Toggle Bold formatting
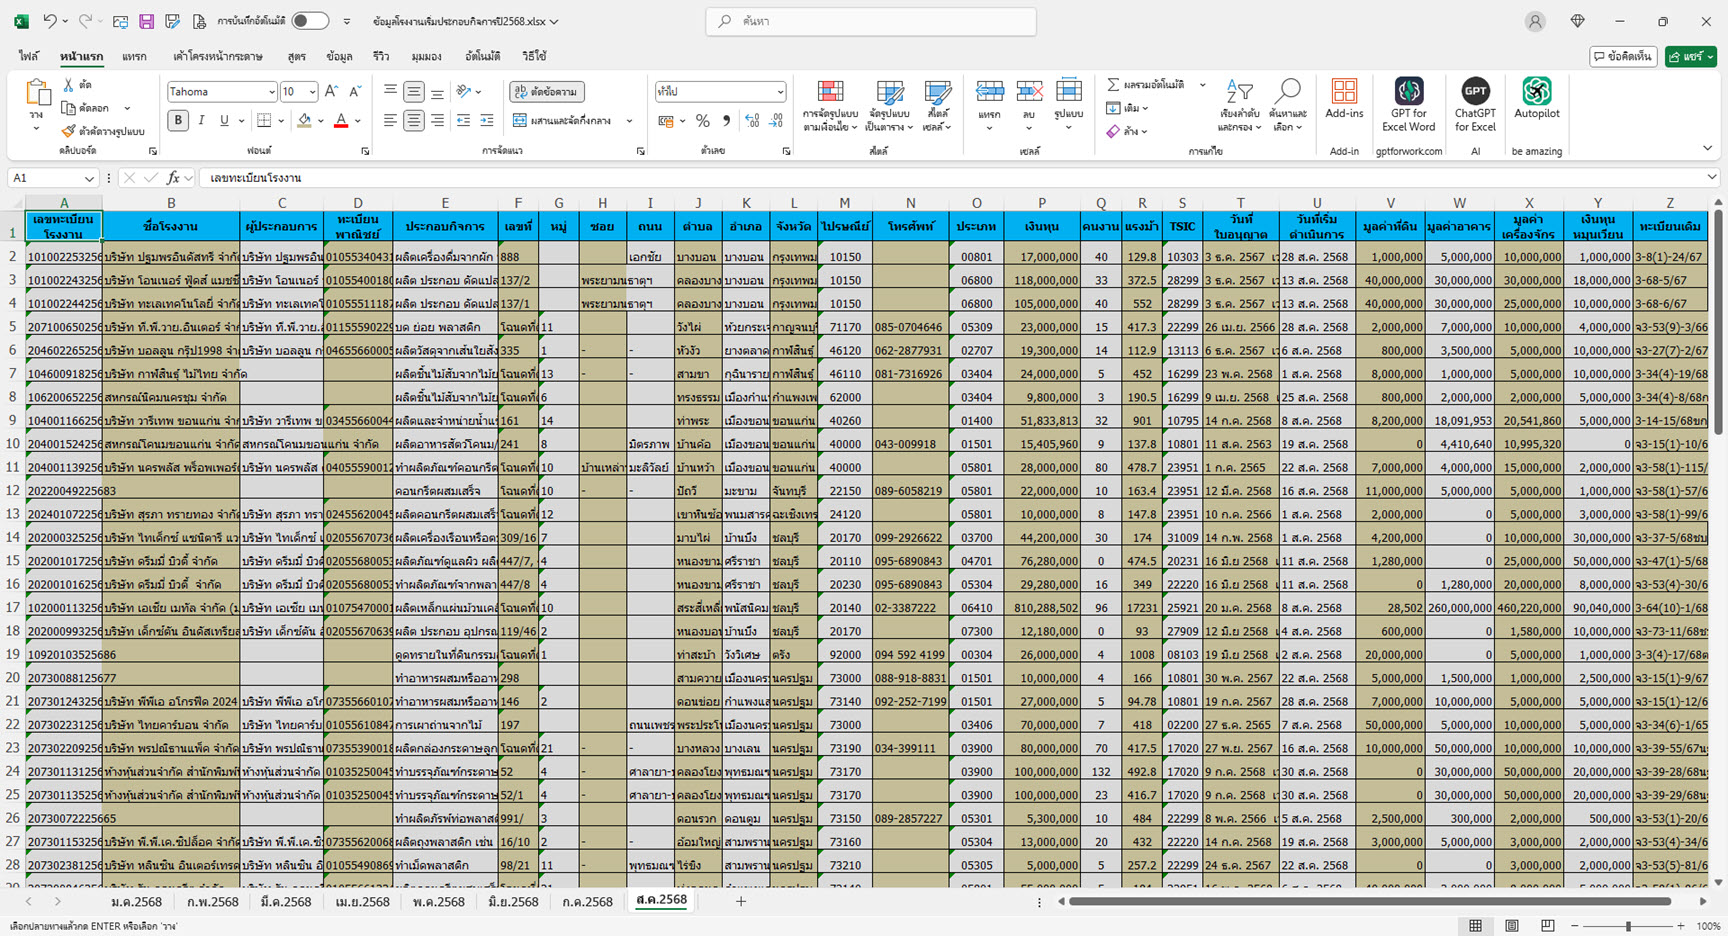Screen dimensions: 1728x936 click(178, 121)
